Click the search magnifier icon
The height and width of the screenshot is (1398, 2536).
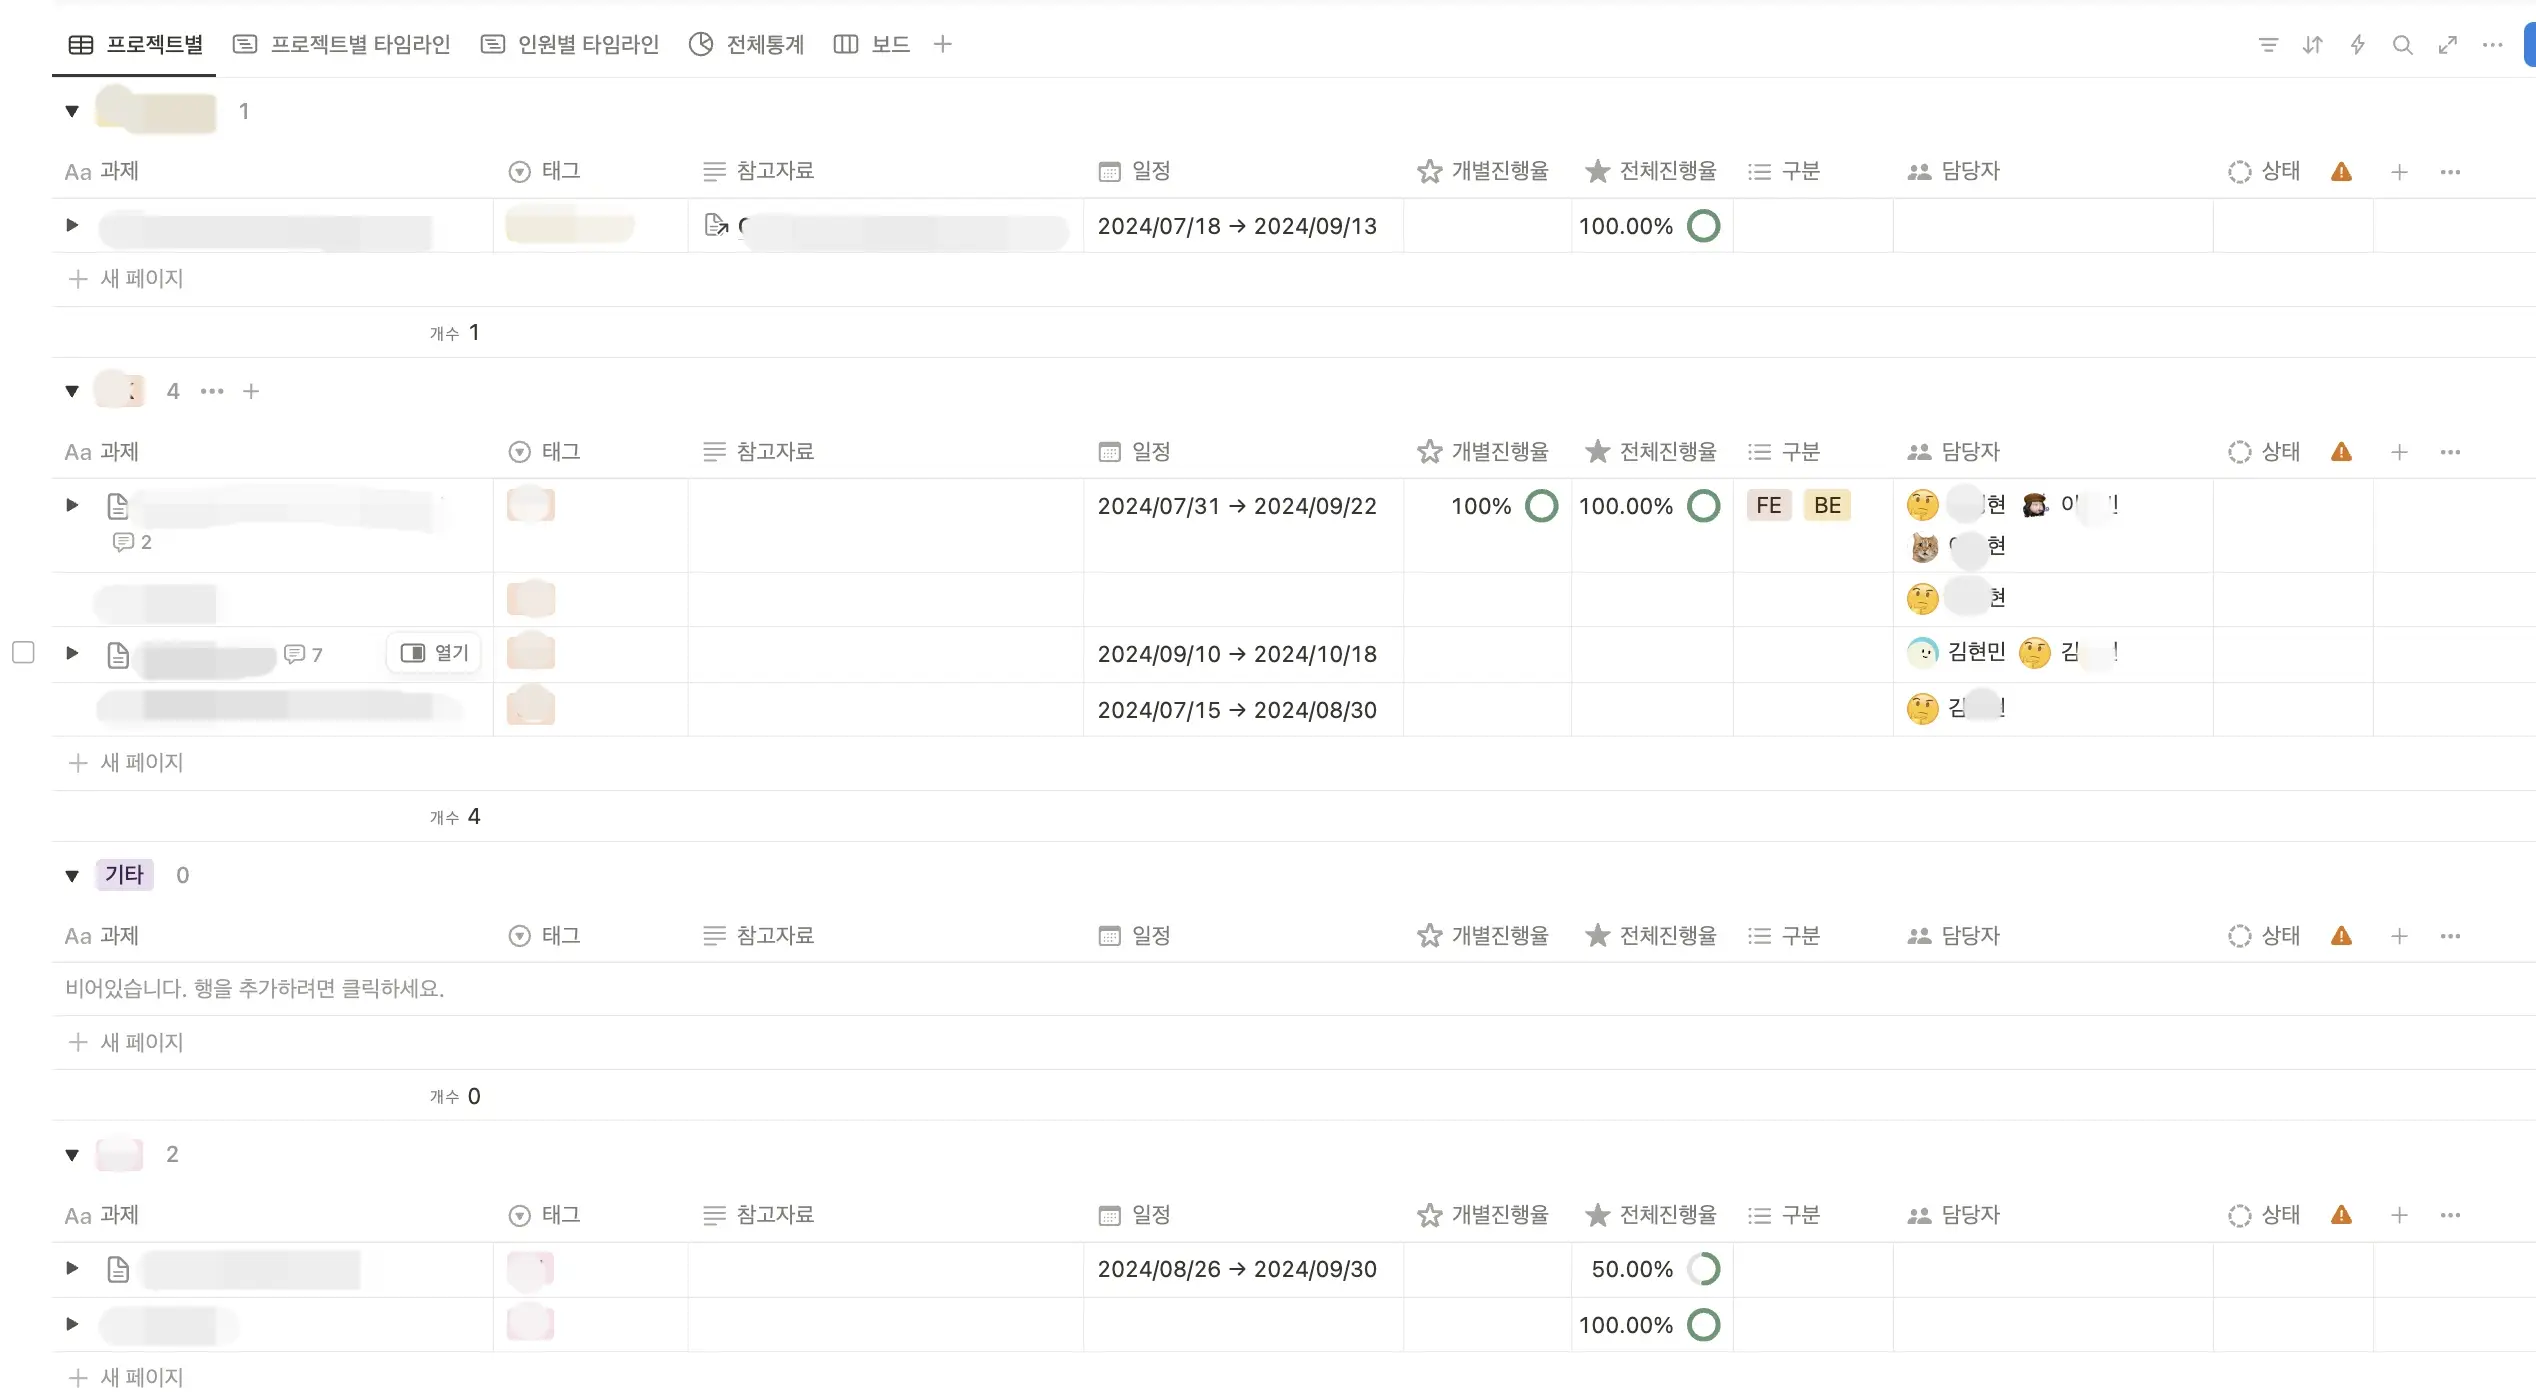tap(2402, 45)
